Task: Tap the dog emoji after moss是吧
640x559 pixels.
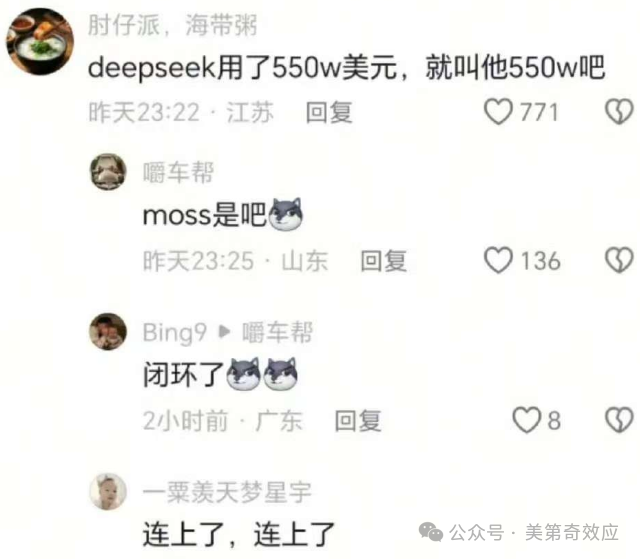Action: coord(285,214)
